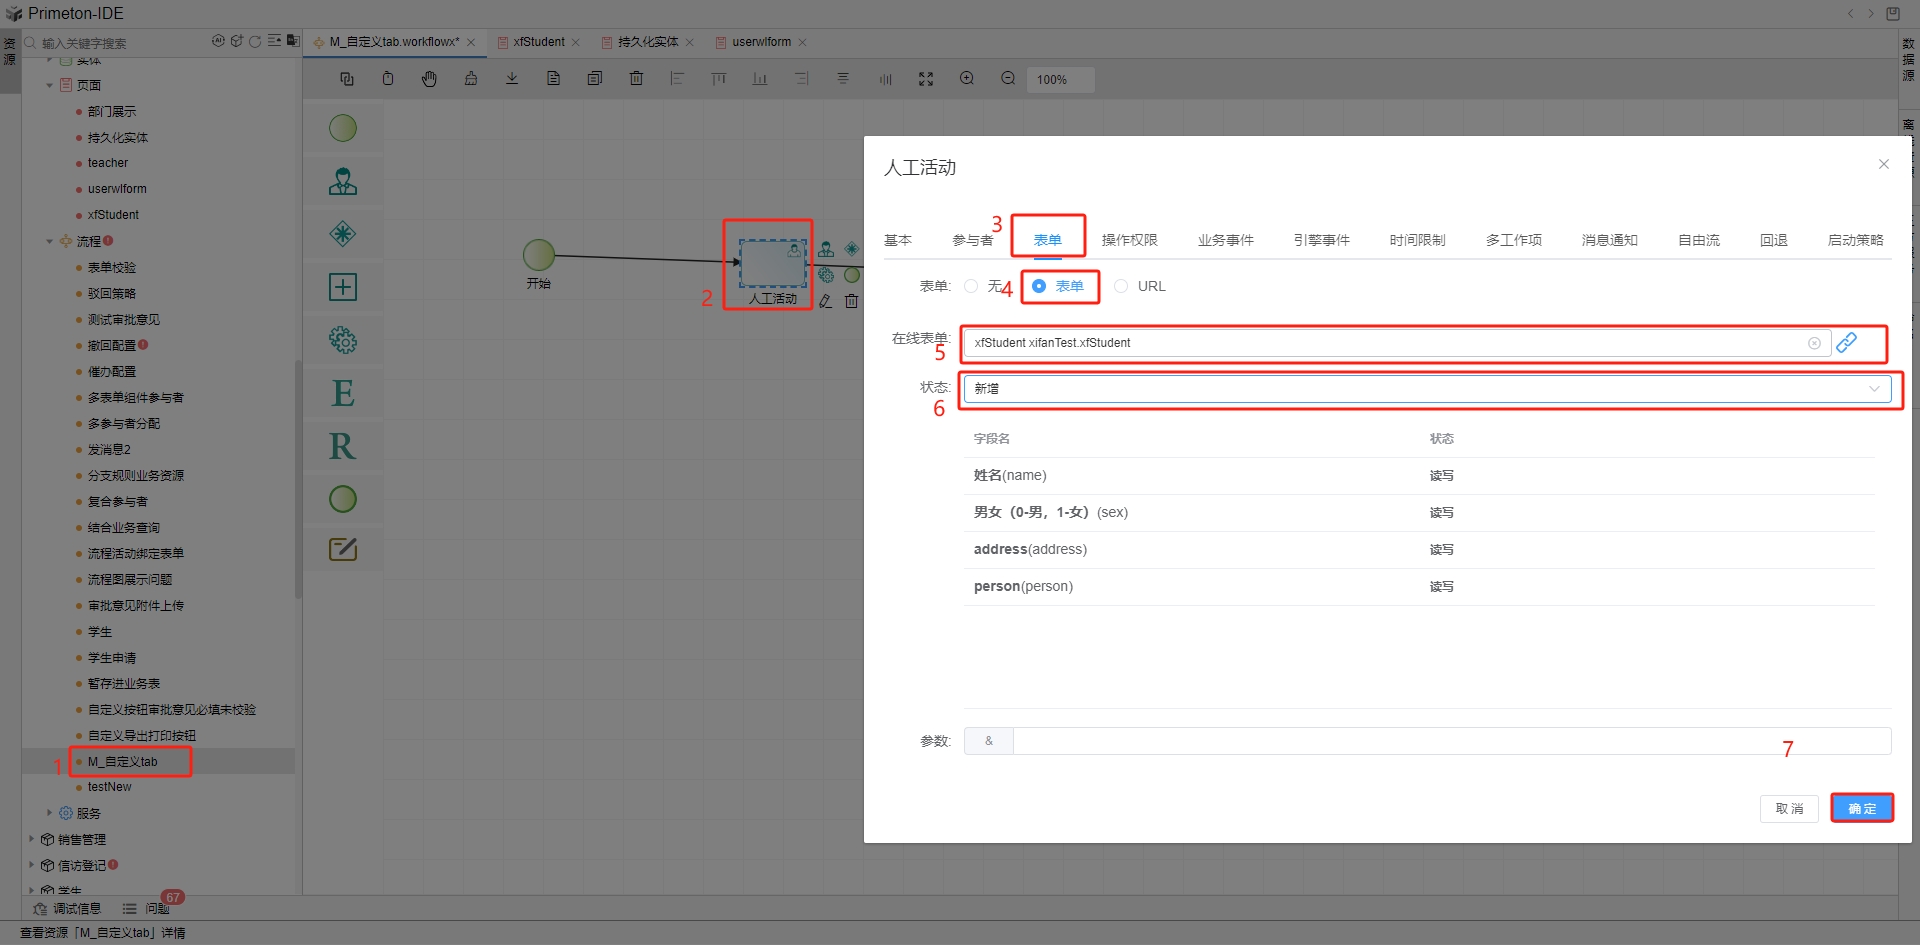Select the gear activity node in palette

(343, 340)
